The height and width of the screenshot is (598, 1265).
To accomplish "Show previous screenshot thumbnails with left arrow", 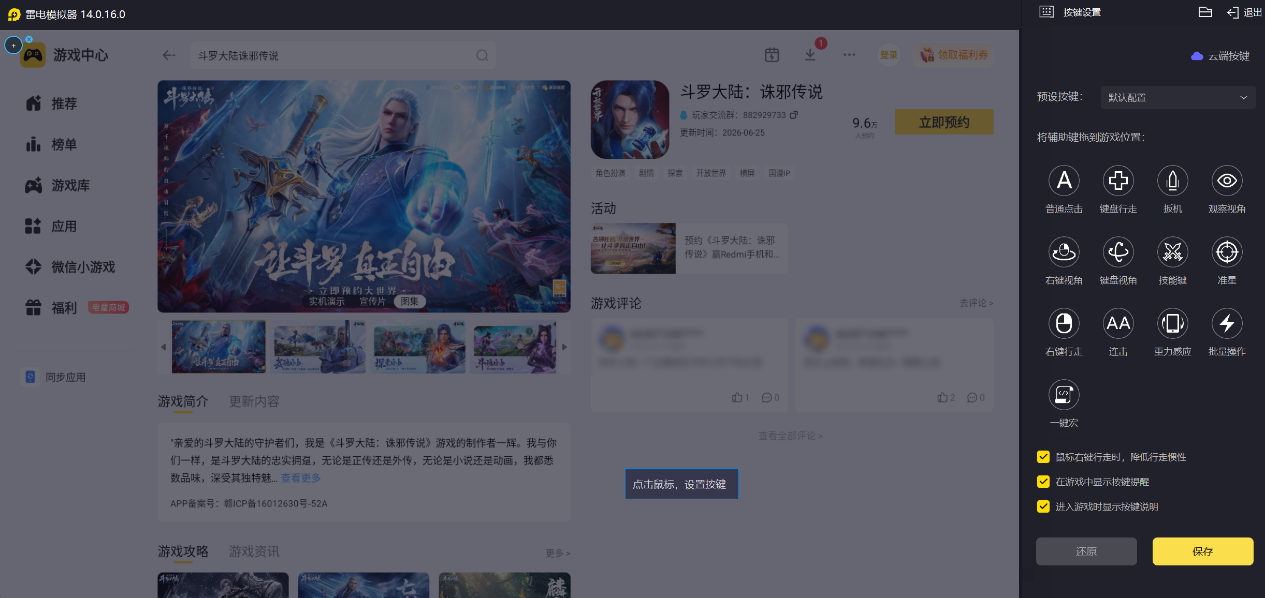I will click(164, 347).
